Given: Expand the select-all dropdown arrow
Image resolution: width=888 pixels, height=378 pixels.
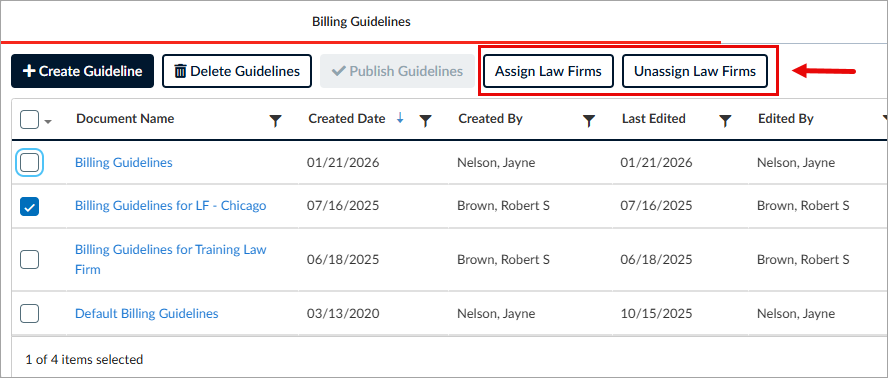Looking at the screenshot, I should pyautogui.click(x=48, y=121).
